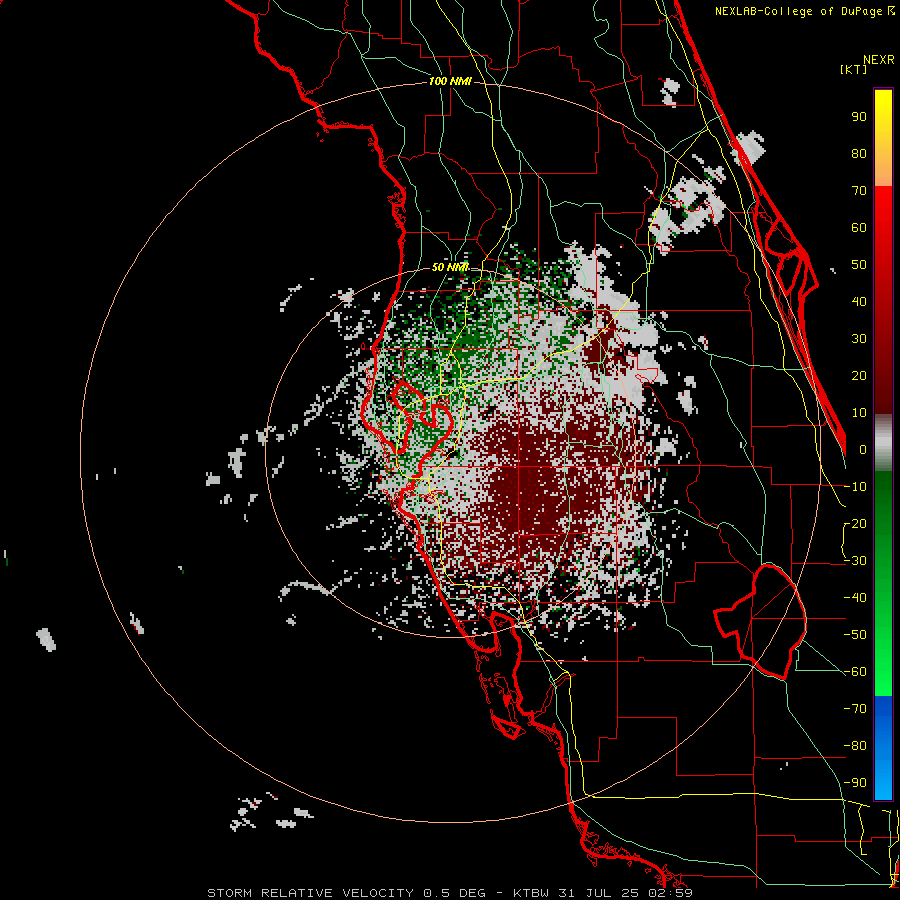Click the "50 NMI" range ring label
Screen dimensions: 900x900
450,267
